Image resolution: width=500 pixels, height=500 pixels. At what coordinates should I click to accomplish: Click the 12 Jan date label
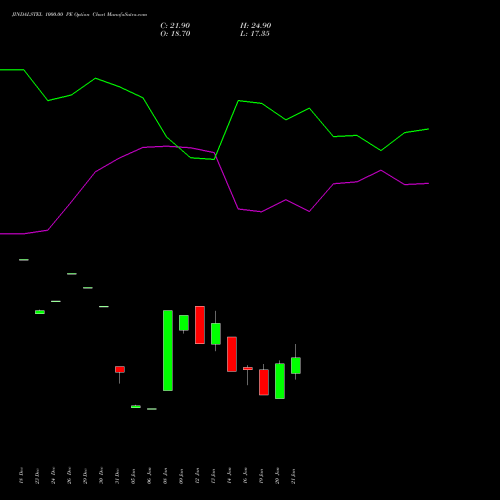coord(197,476)
